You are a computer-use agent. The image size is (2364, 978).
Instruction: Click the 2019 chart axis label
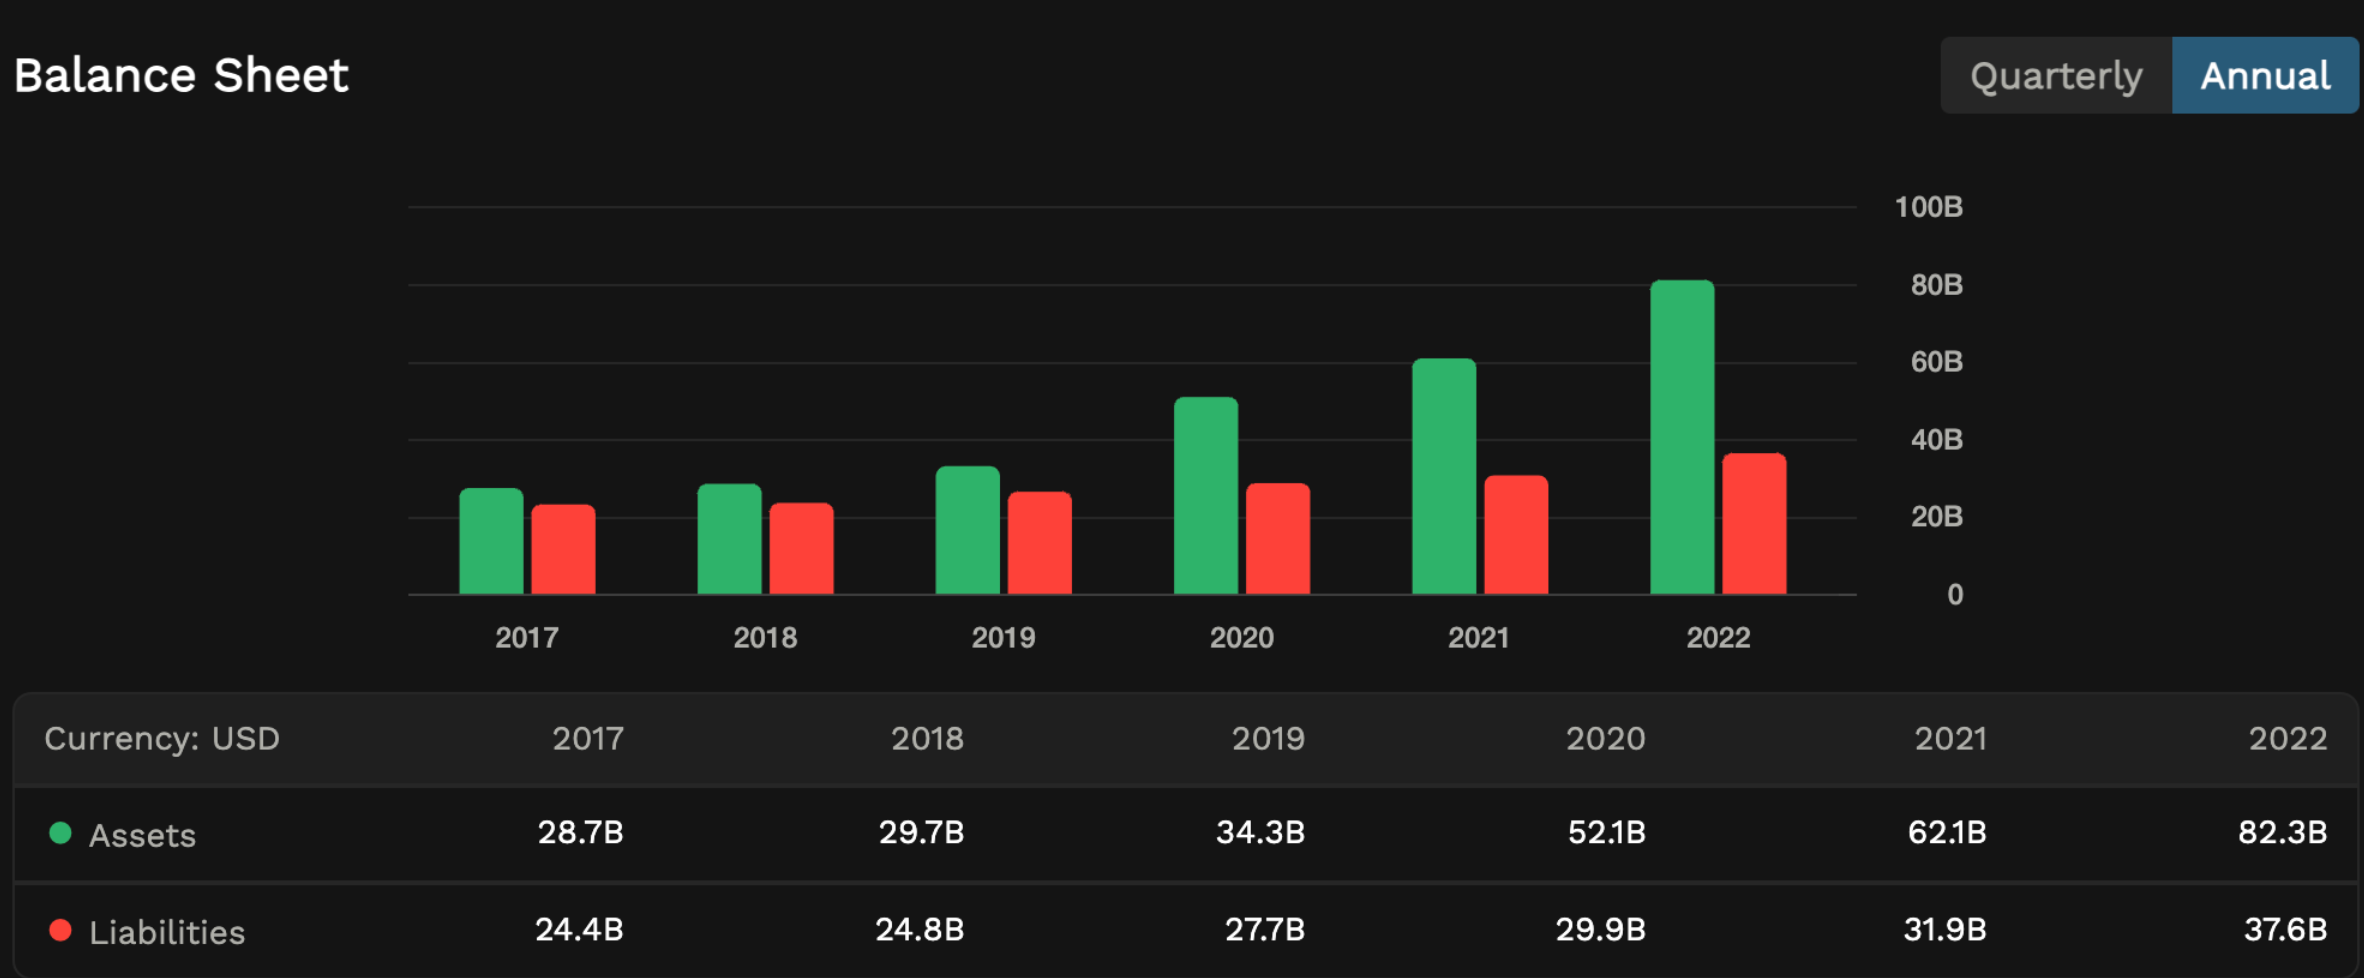(1003, 638)
